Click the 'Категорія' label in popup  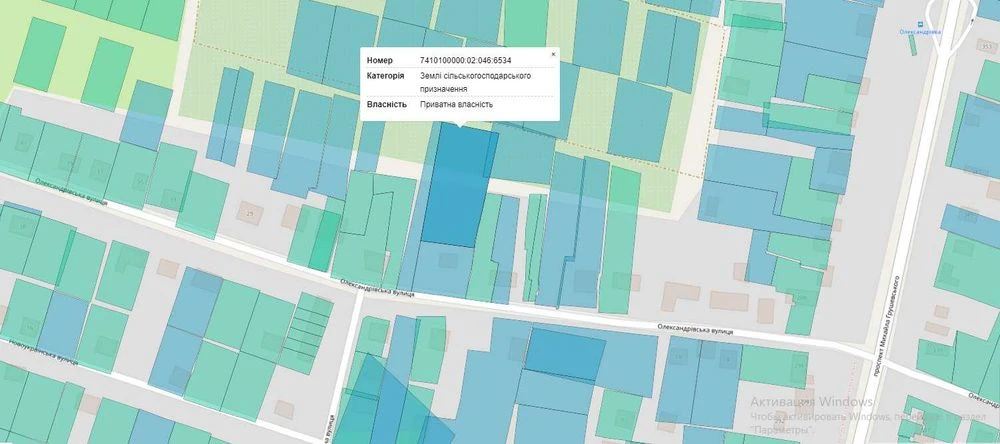coord(385,76)
